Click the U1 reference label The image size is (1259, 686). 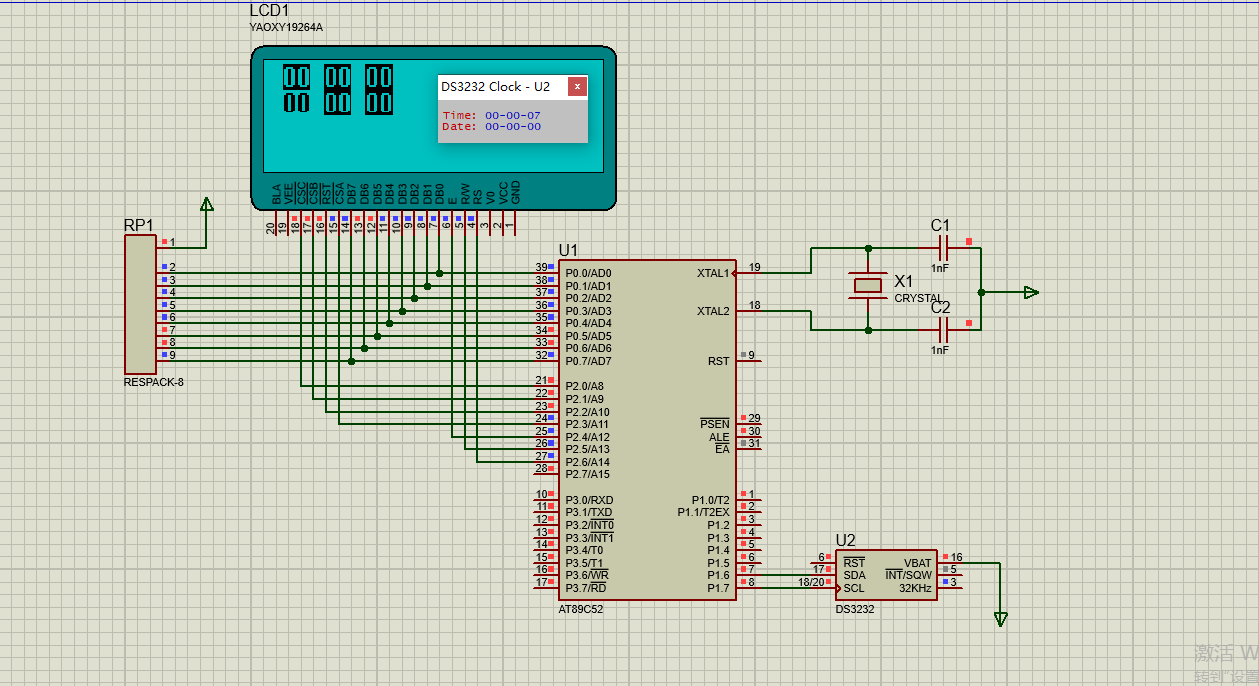tap(568, 249)
